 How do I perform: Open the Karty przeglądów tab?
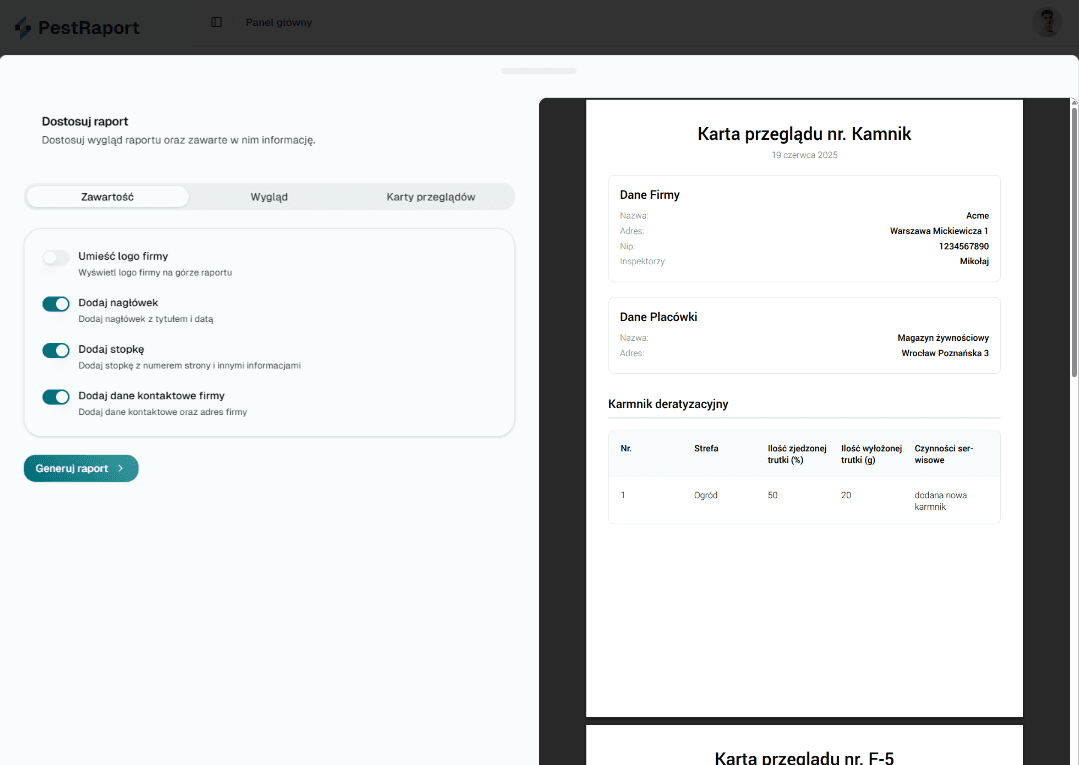[x=431, y=197]
